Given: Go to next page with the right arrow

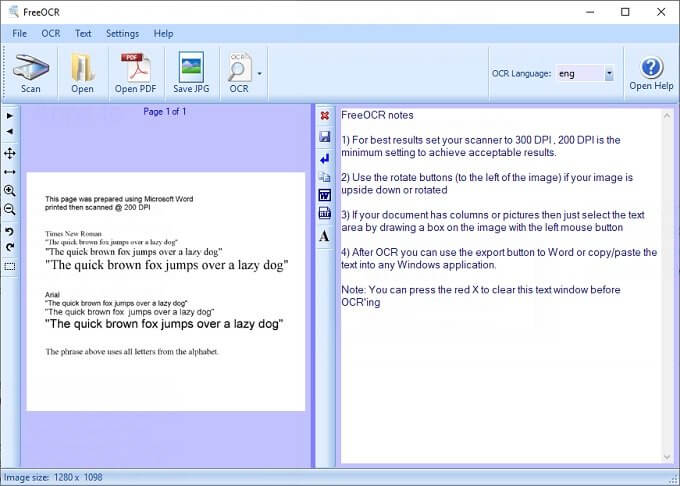Looking at the screenshot, I should [10, 116].
